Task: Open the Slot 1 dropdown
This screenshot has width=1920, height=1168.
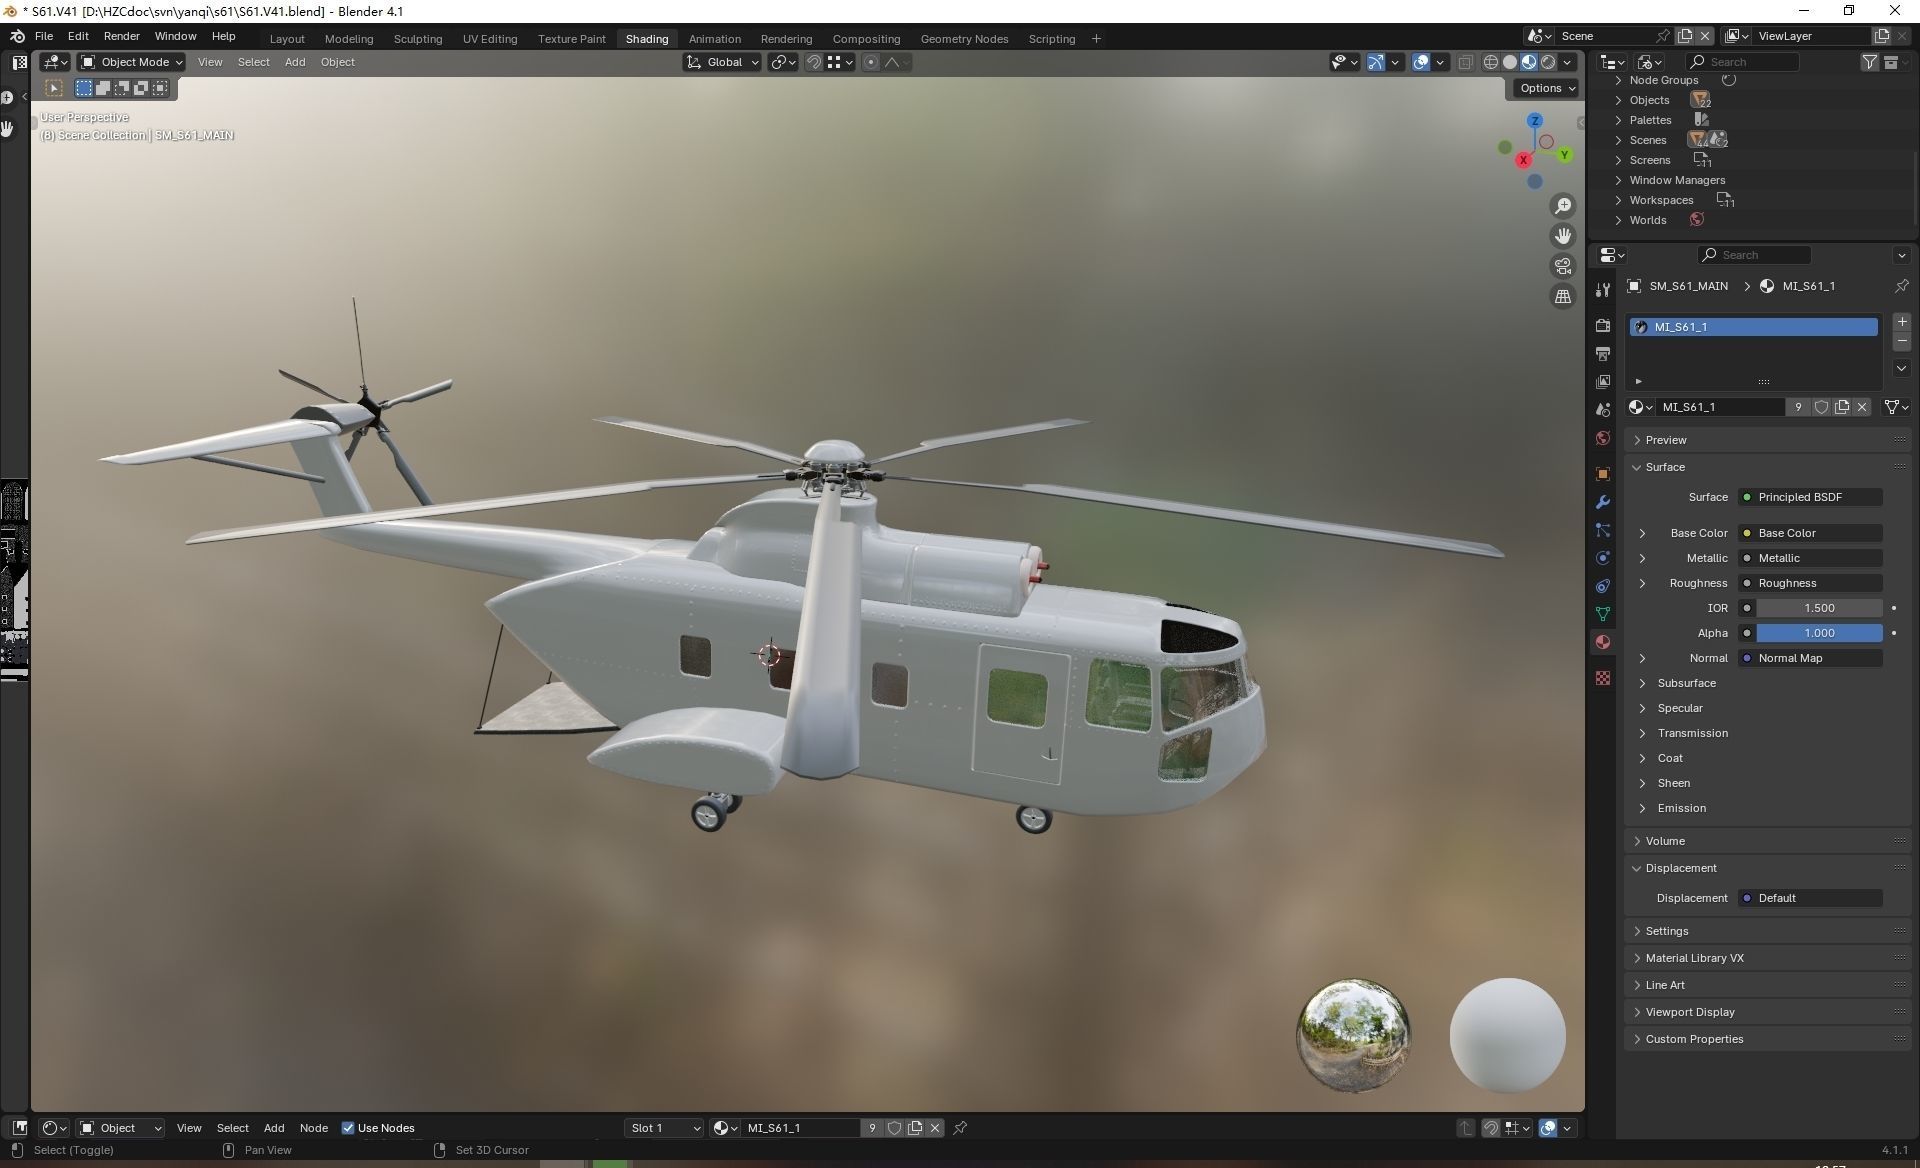Action: [x=665, y=1128]
